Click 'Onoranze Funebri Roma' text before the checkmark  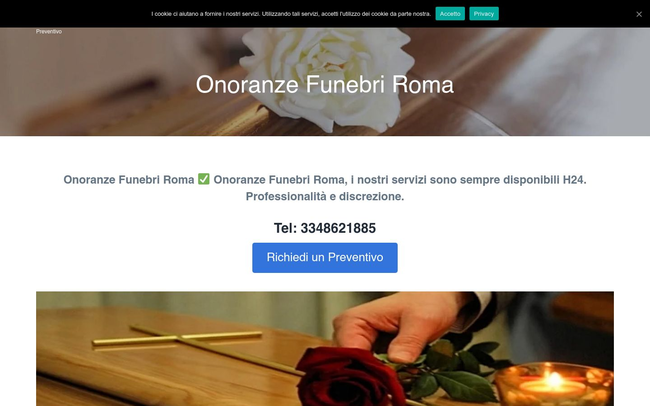(129, 180)
